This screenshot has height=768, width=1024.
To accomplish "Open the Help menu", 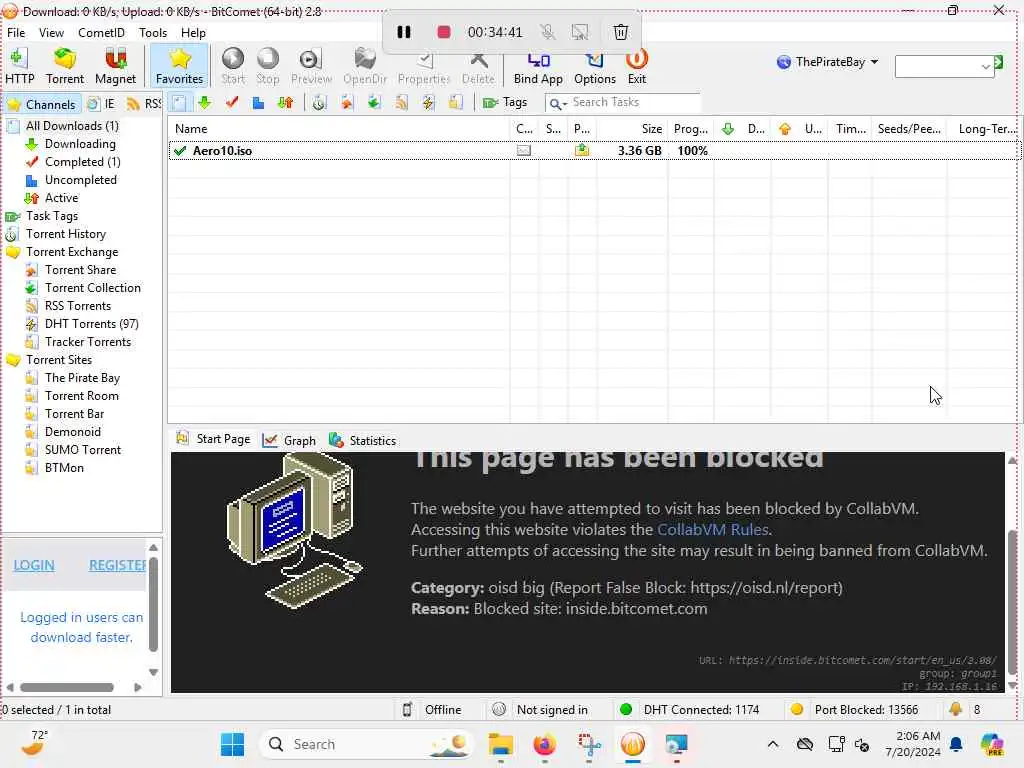I will pyautogui.click(x=193, y=33).
